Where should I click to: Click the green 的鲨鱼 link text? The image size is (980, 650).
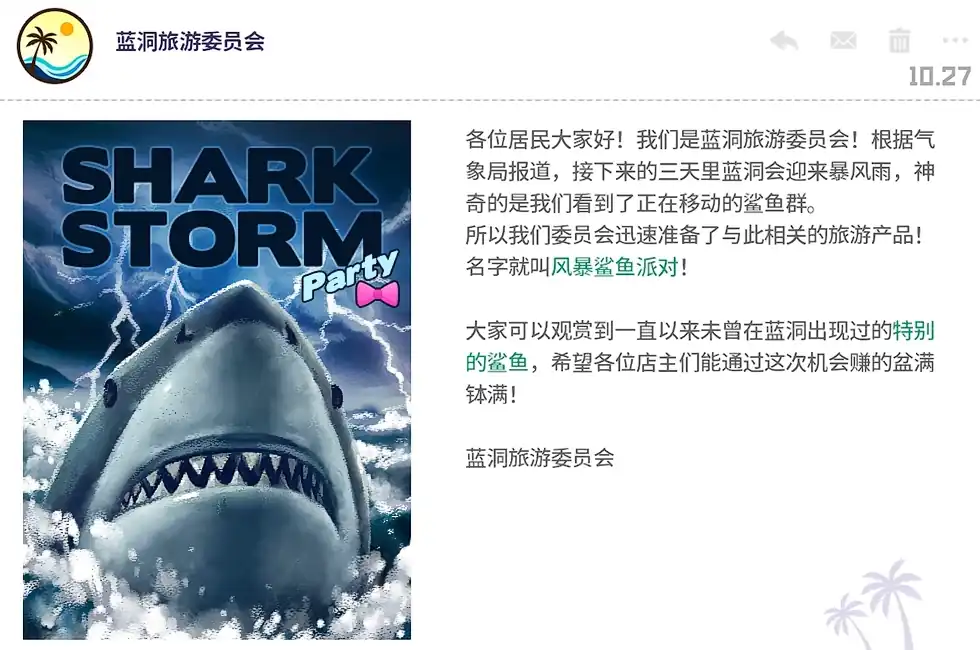click(497, 362)
